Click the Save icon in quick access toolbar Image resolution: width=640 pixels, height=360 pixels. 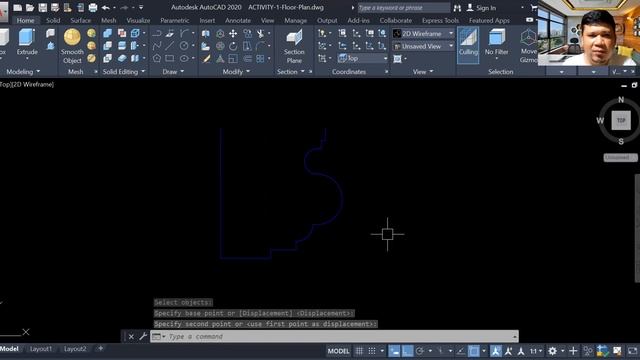42,7
